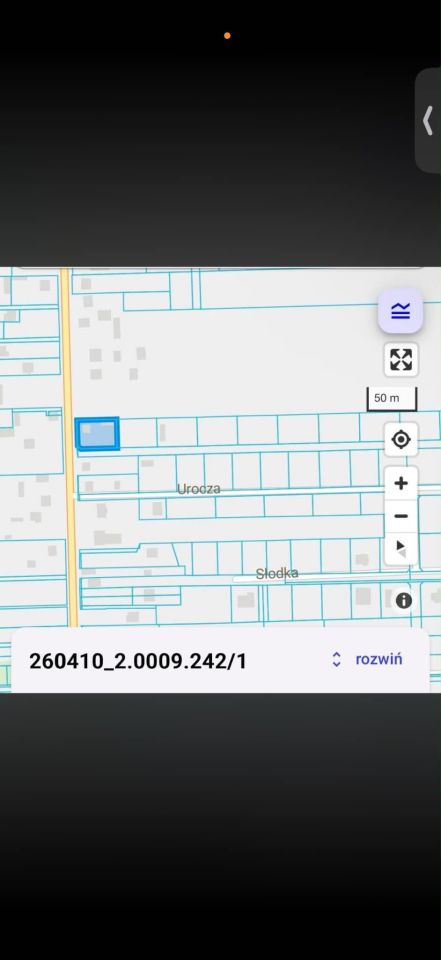441x960 pixels.
Task: Click the up-down chevron beside rozwiń
Action: (336, 659)
